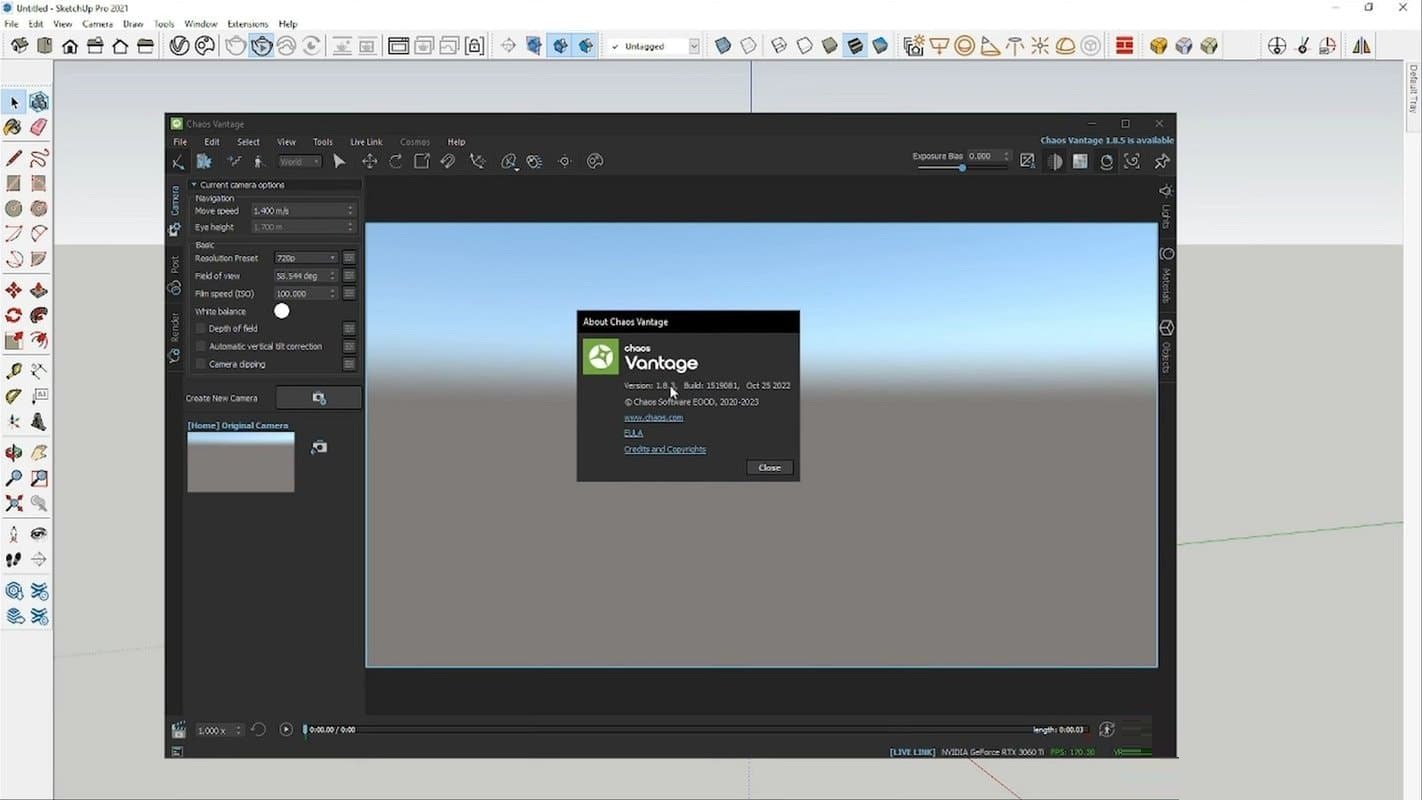This screenshot has width=1422, height=800.
Task: Activate the SketchUp Tape Measure tool
Action: pyautogui.click(x=14, y=370)
